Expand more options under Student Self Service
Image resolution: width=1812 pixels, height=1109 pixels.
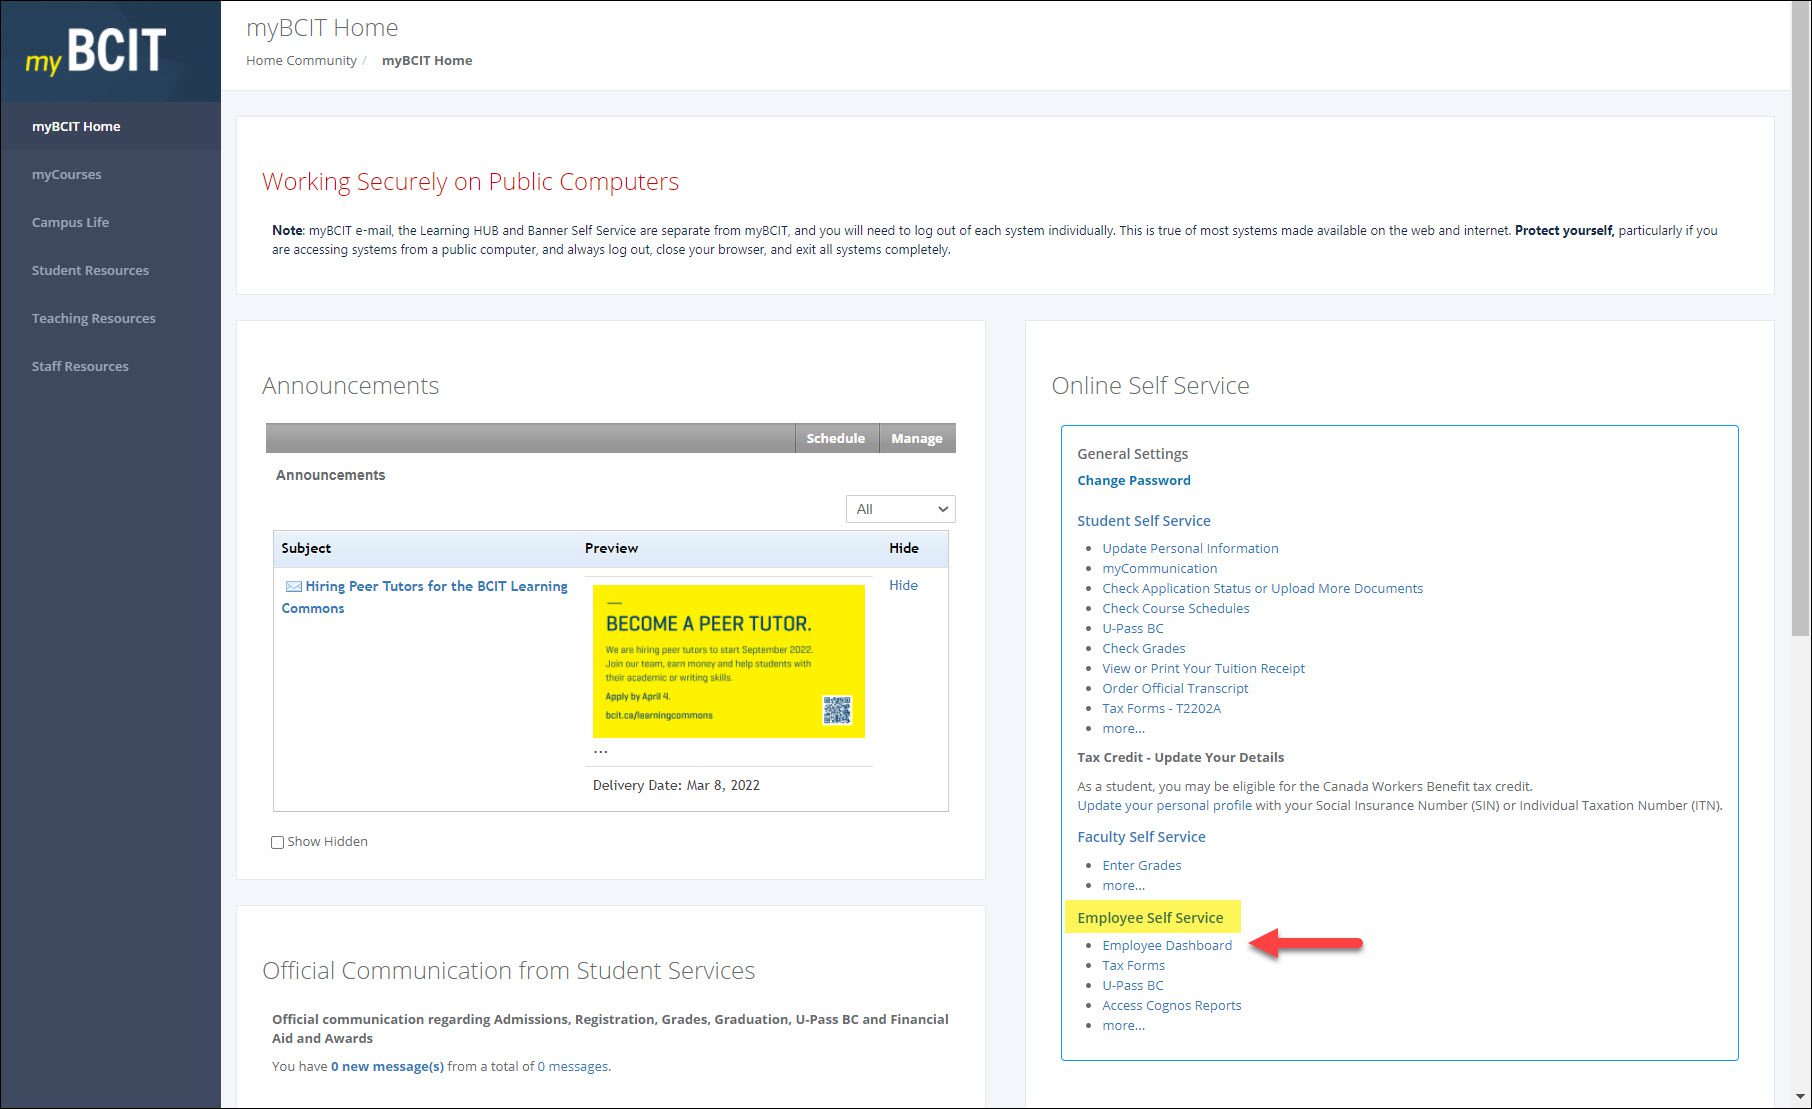pos(1122,728)
